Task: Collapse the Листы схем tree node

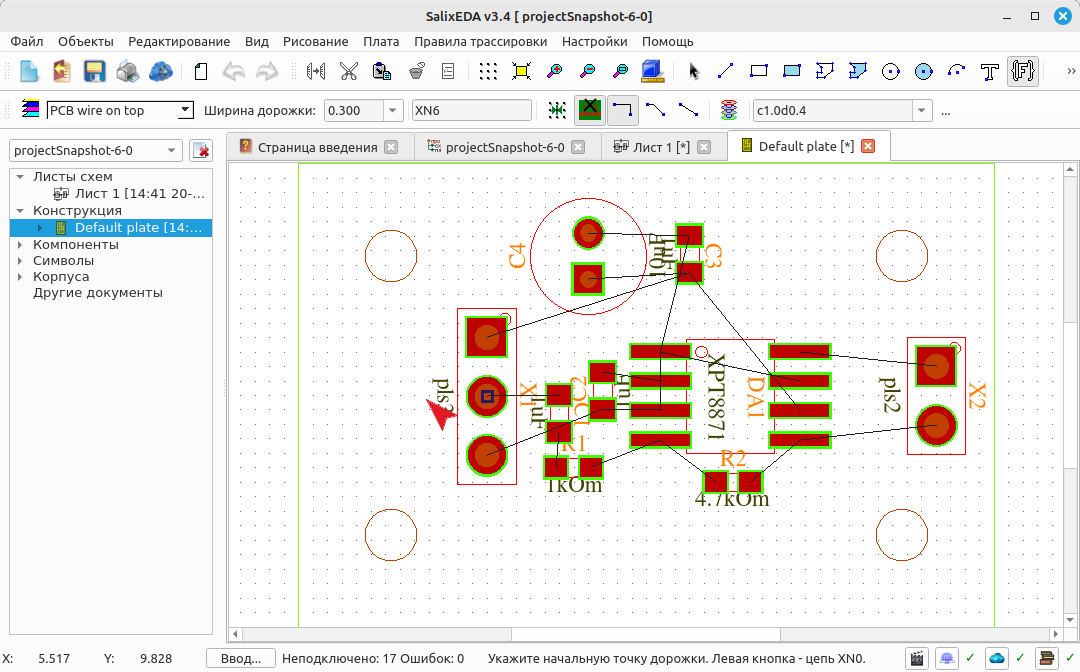Action: [20, 177]
